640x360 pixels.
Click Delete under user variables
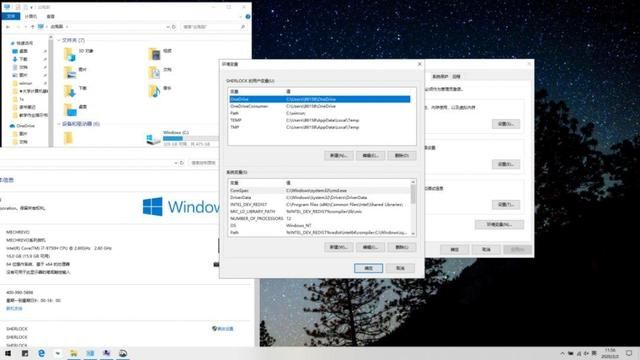[402, 156]
